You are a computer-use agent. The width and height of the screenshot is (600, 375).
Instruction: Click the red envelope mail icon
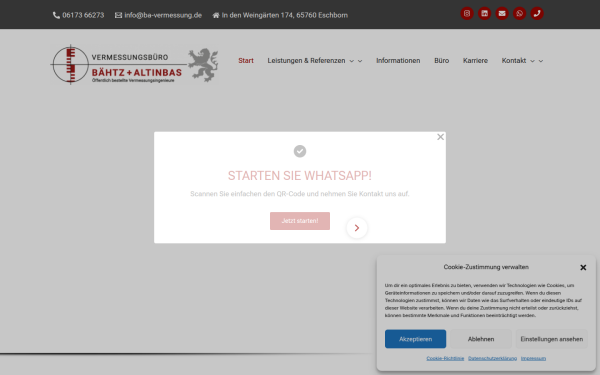tap(502, 13)
